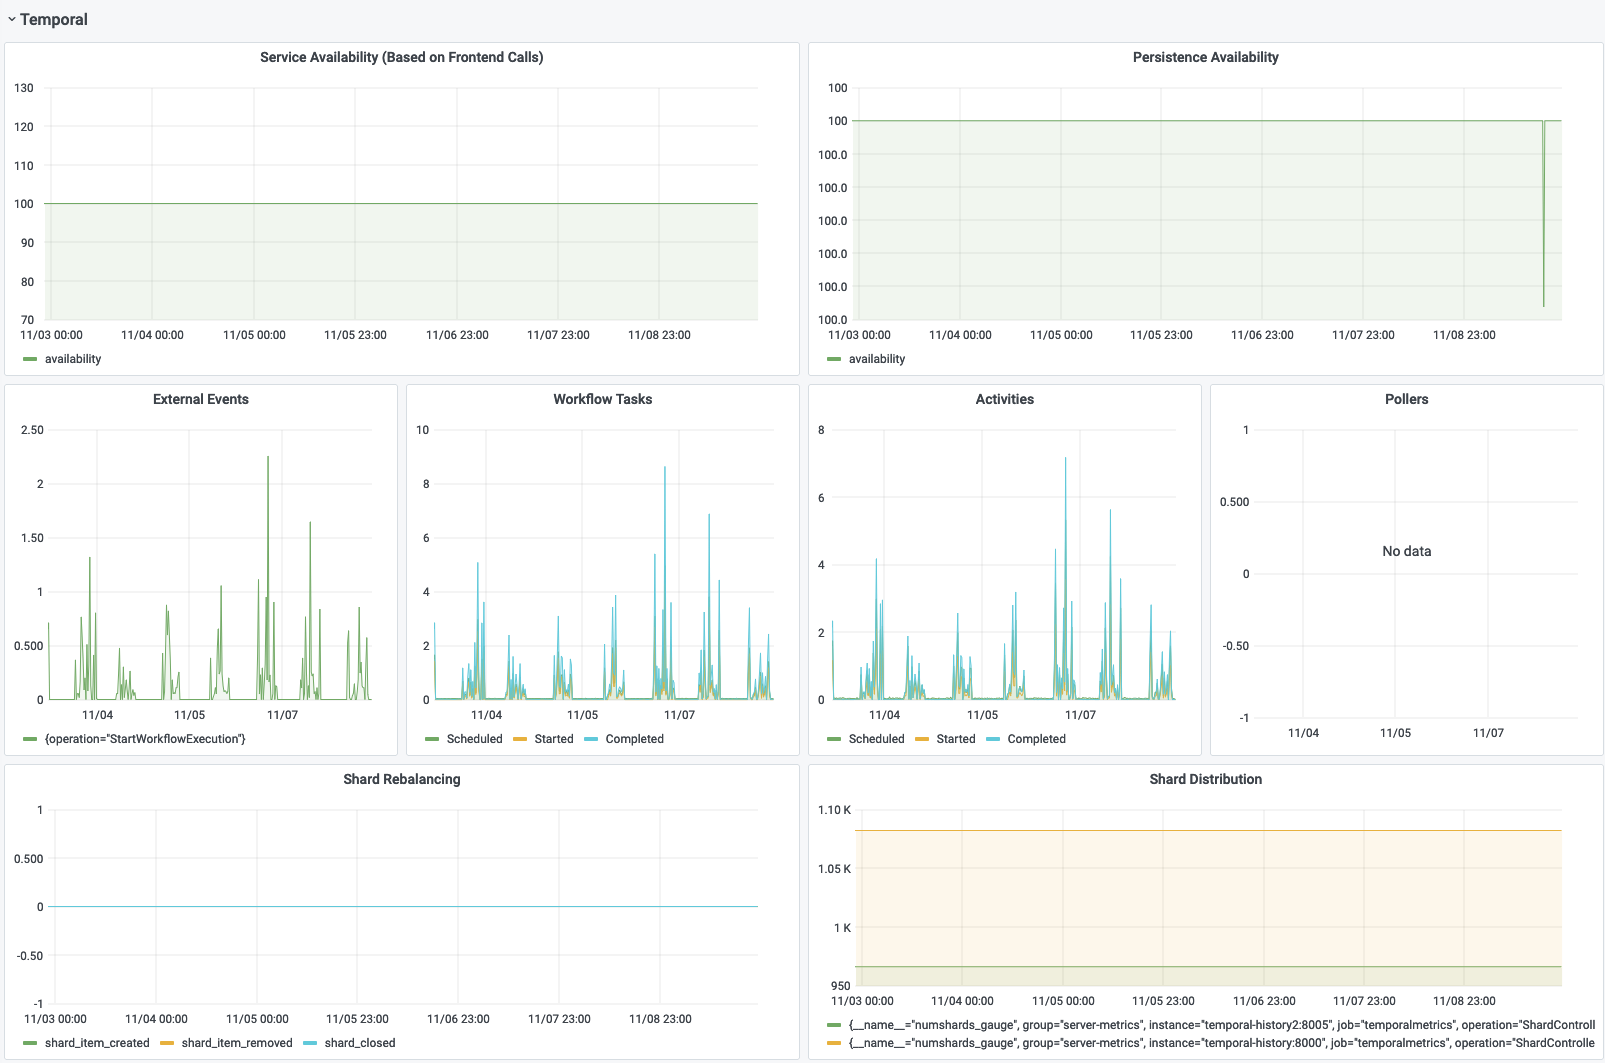Open the Pollers panel title menu
This screenshot has height=1063, width=1605.
click(x=1407, y=399)
